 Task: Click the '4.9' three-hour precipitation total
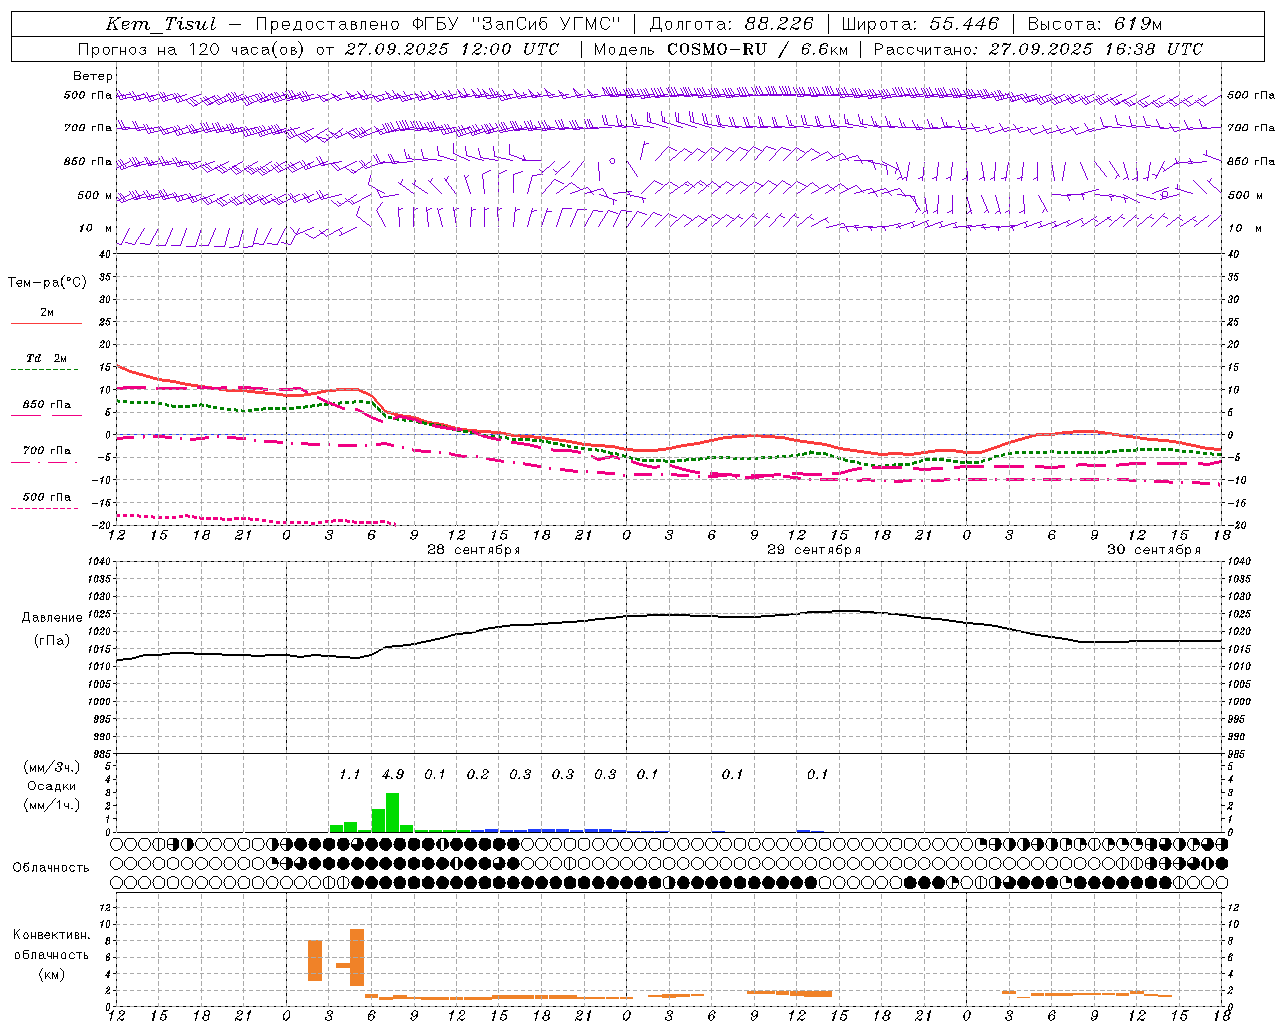point(393,775)
